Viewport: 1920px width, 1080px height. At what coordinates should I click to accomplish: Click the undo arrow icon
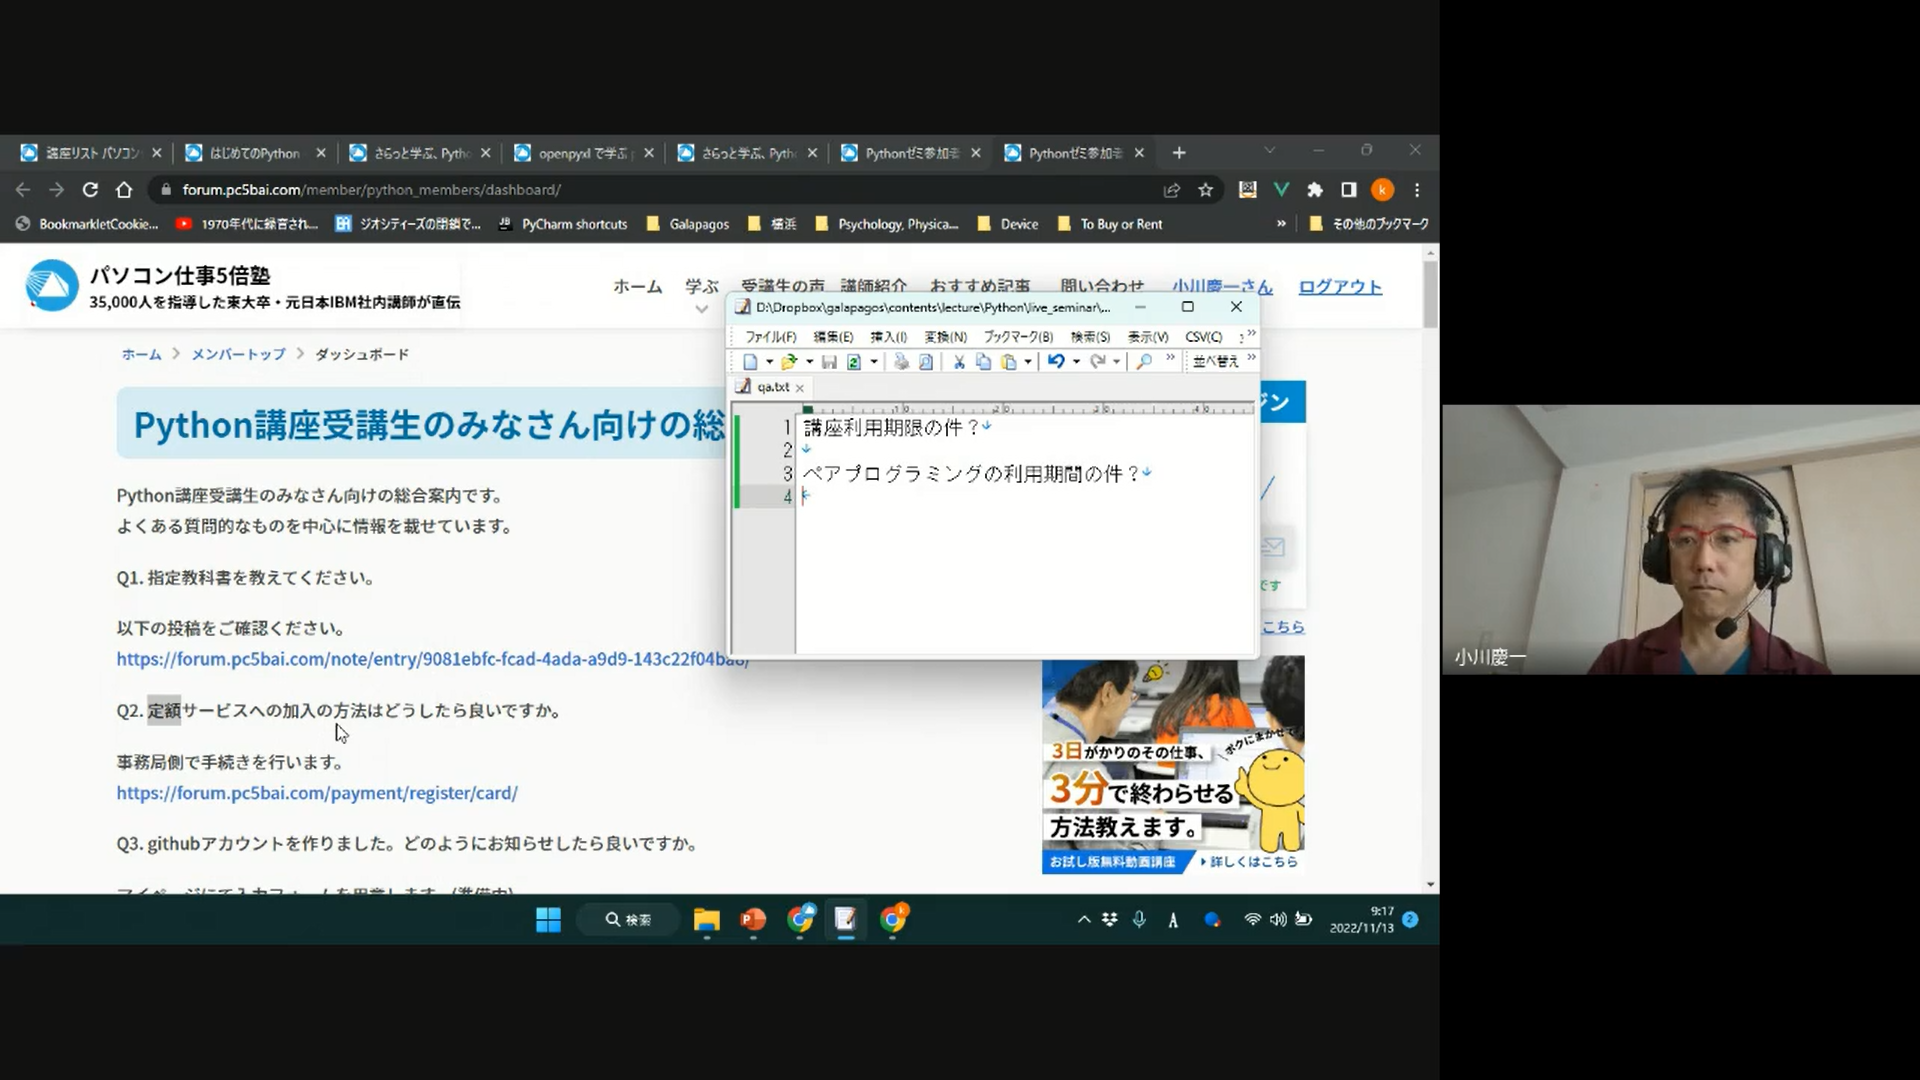(x=1056, y=362)
